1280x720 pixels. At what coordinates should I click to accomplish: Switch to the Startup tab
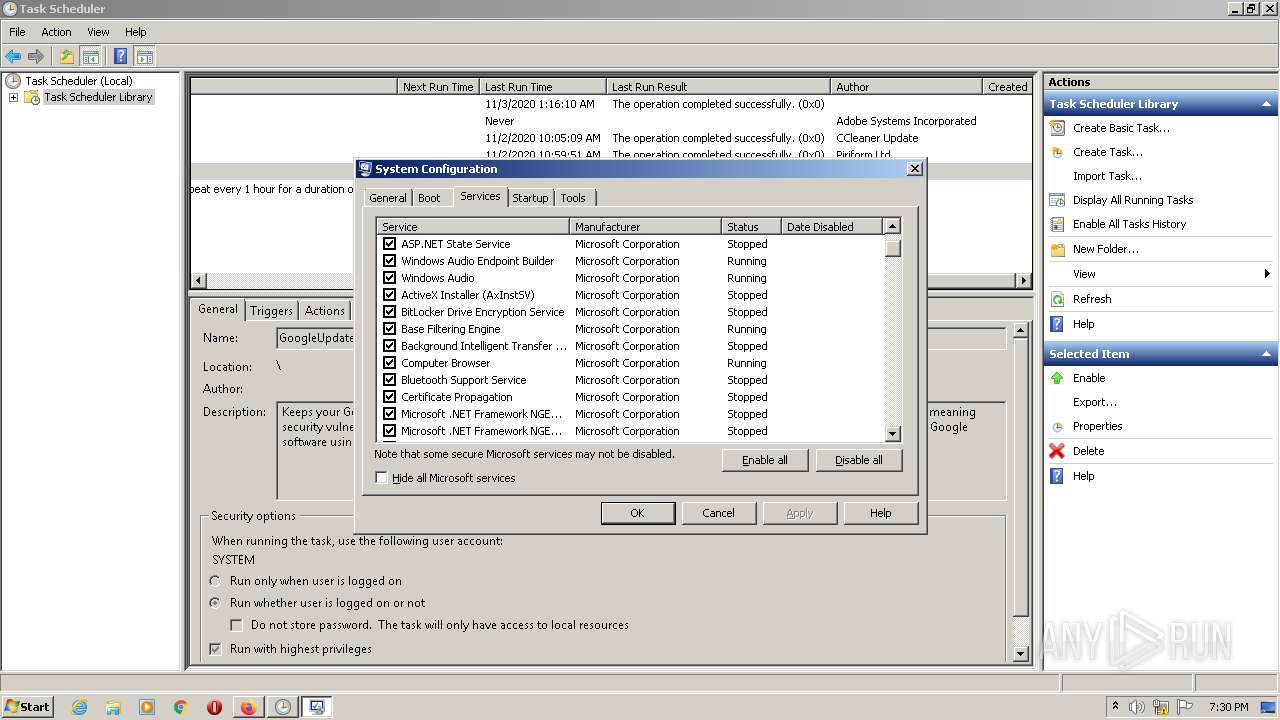(530, 198)
